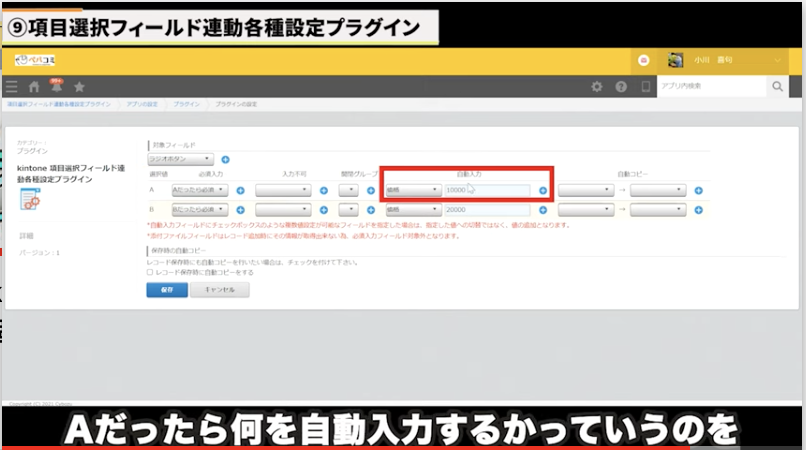Click the help question mark icon

[621, 87]
